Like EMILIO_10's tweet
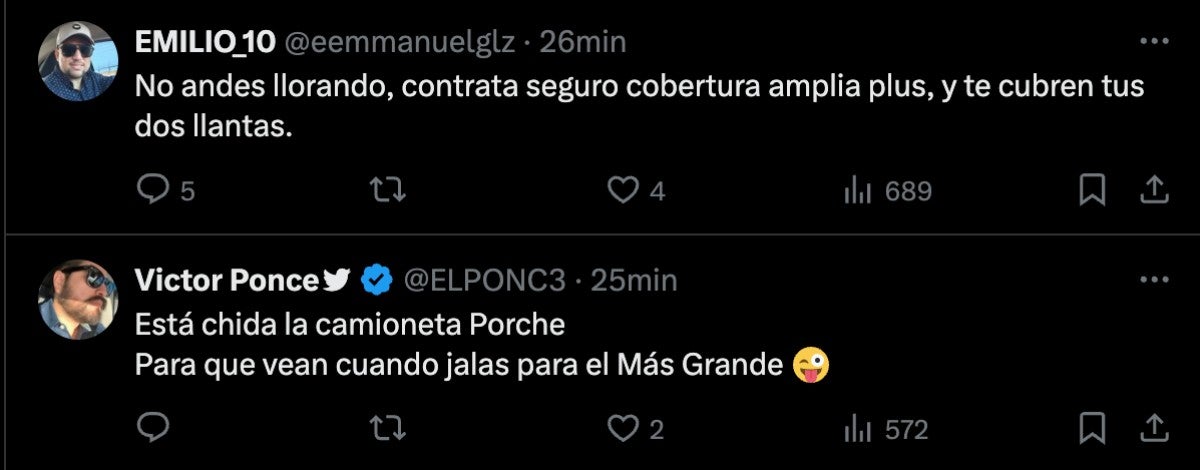 click(624, 190)
